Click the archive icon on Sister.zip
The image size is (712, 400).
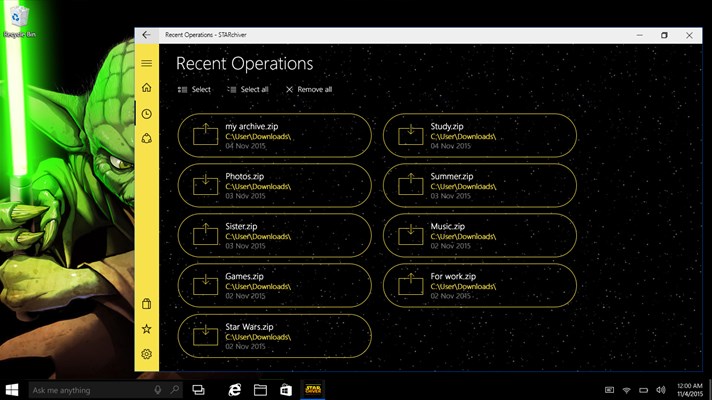[205, 235]
